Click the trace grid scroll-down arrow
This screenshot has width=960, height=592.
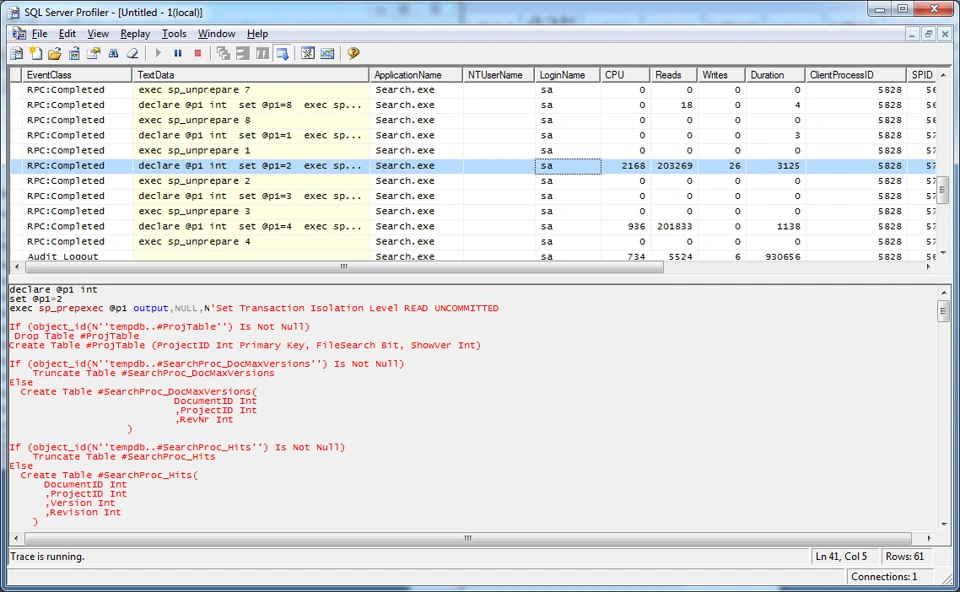[943, 253]
